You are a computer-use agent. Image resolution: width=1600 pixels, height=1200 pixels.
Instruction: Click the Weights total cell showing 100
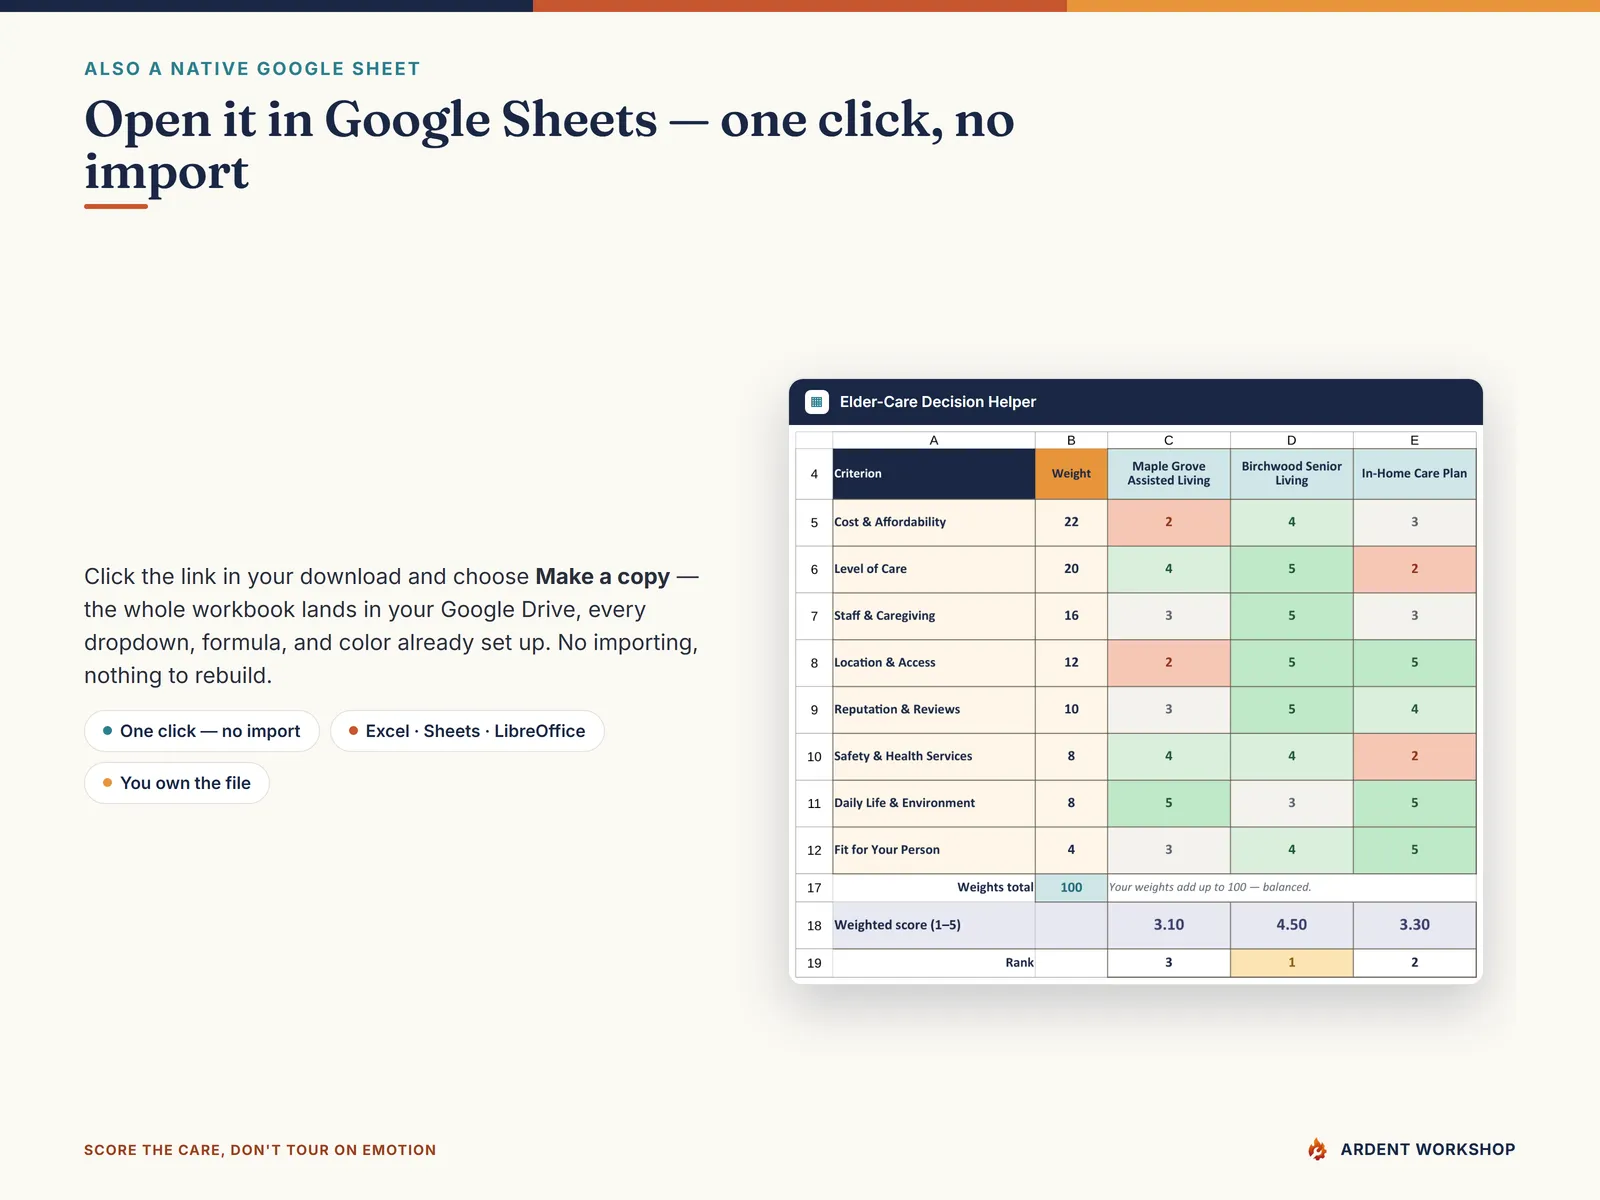point(1071,888)
